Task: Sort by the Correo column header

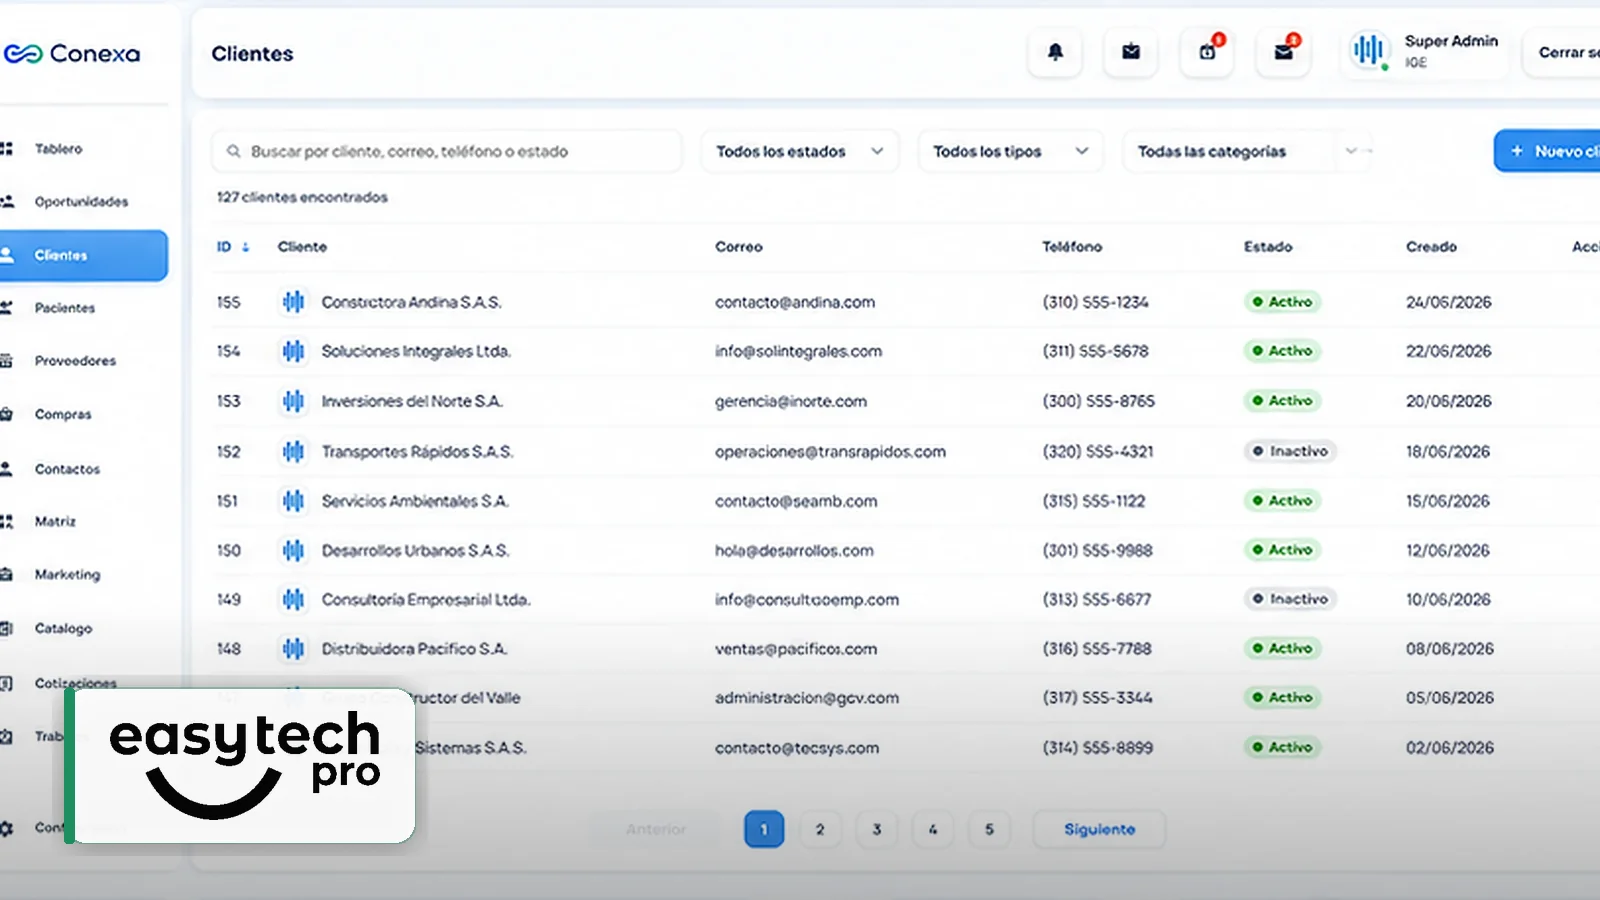Action: tap(738, 247)
